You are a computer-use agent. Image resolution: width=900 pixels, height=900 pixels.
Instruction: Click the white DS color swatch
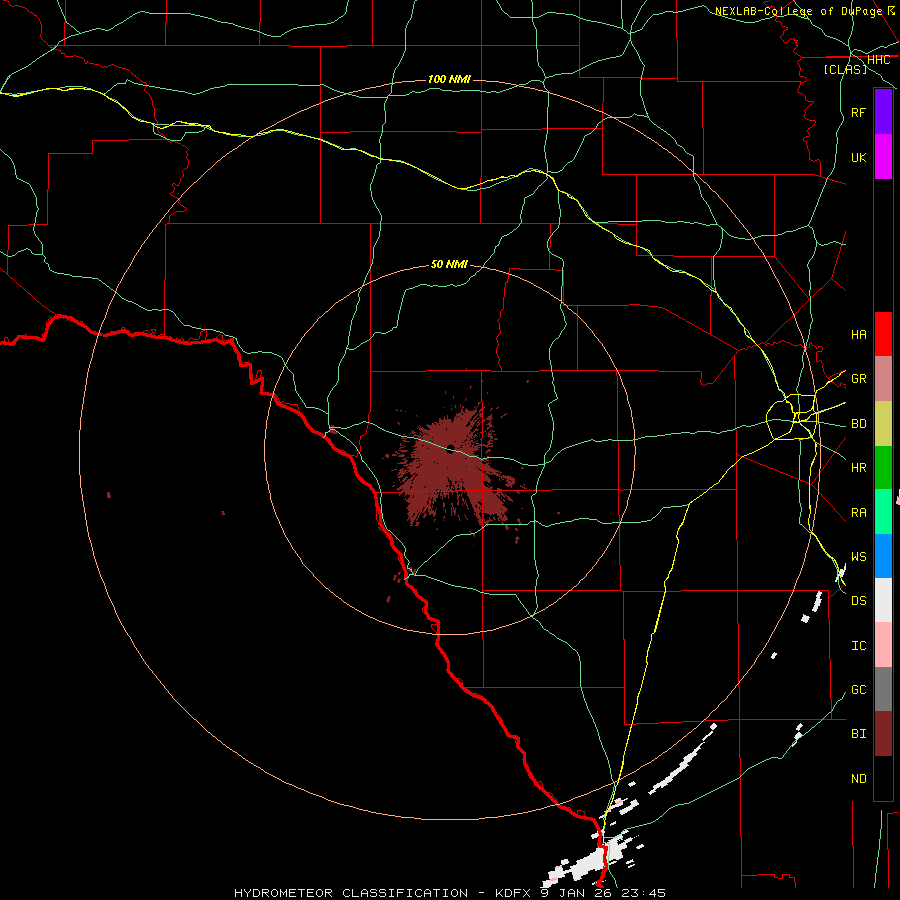pyautogui.click(x=883, y=600)
